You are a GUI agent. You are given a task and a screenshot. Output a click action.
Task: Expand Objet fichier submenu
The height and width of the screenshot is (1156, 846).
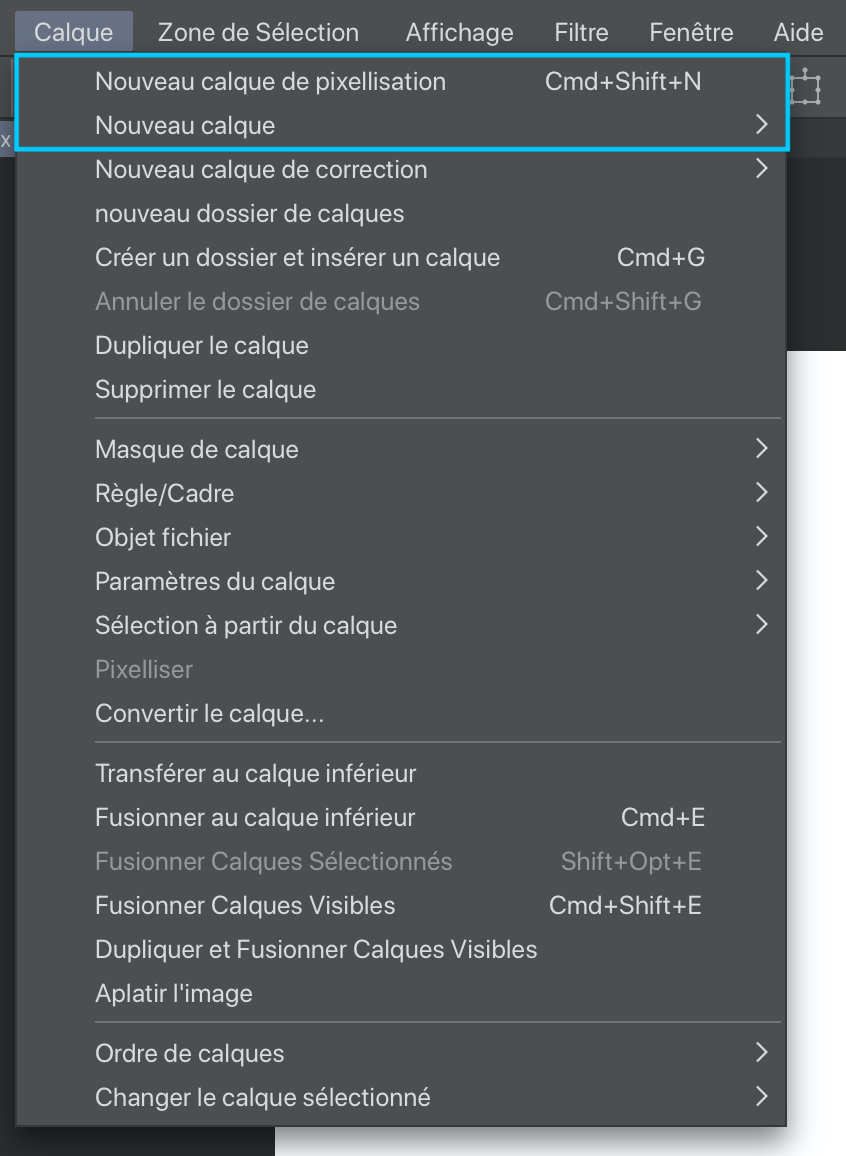tap(163, 538)
